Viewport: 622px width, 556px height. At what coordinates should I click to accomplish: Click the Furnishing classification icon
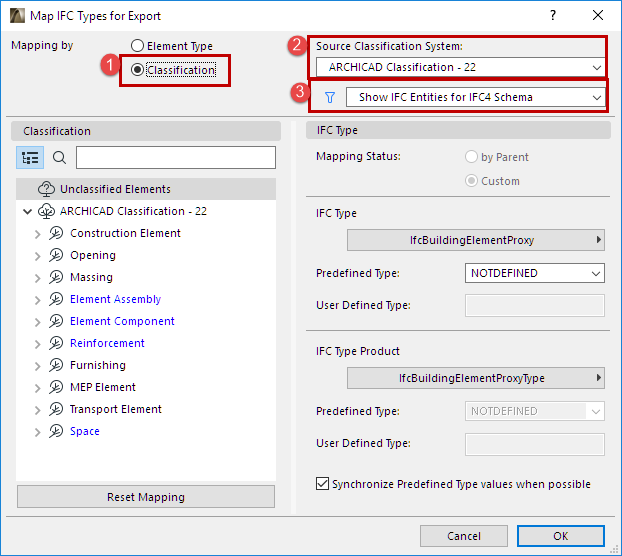56,365
